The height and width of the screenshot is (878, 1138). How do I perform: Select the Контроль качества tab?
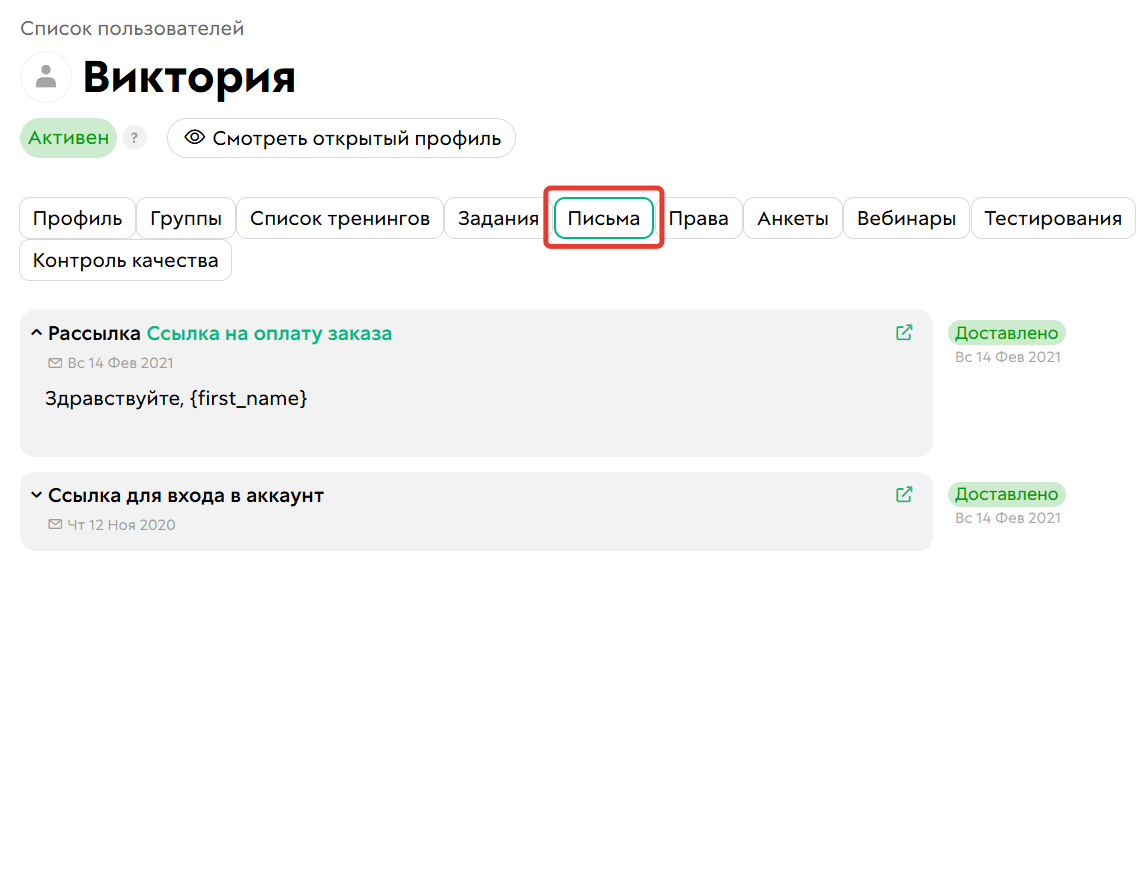coord(125,260)
